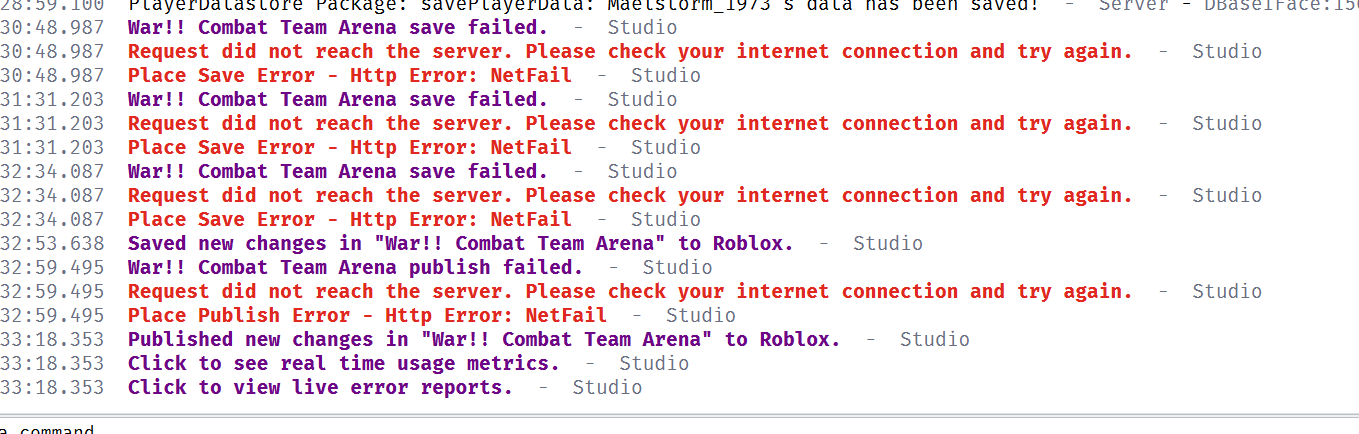Screen dimensions: 1359x434
Task: Select the 32:34.087 save failed message
Action: click(x=337, y=171)
